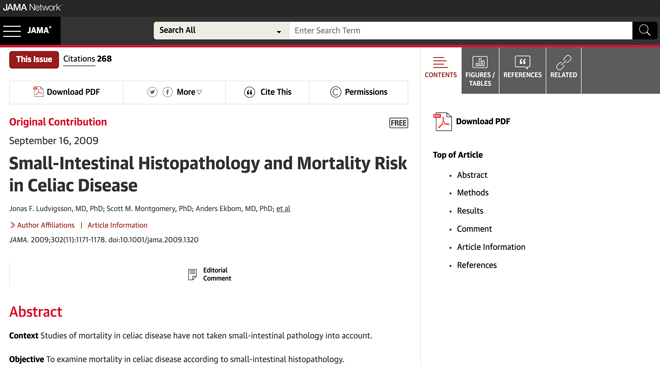Open Article Information link below authors
Screen dimensions: 660x366
pos(117,225)
